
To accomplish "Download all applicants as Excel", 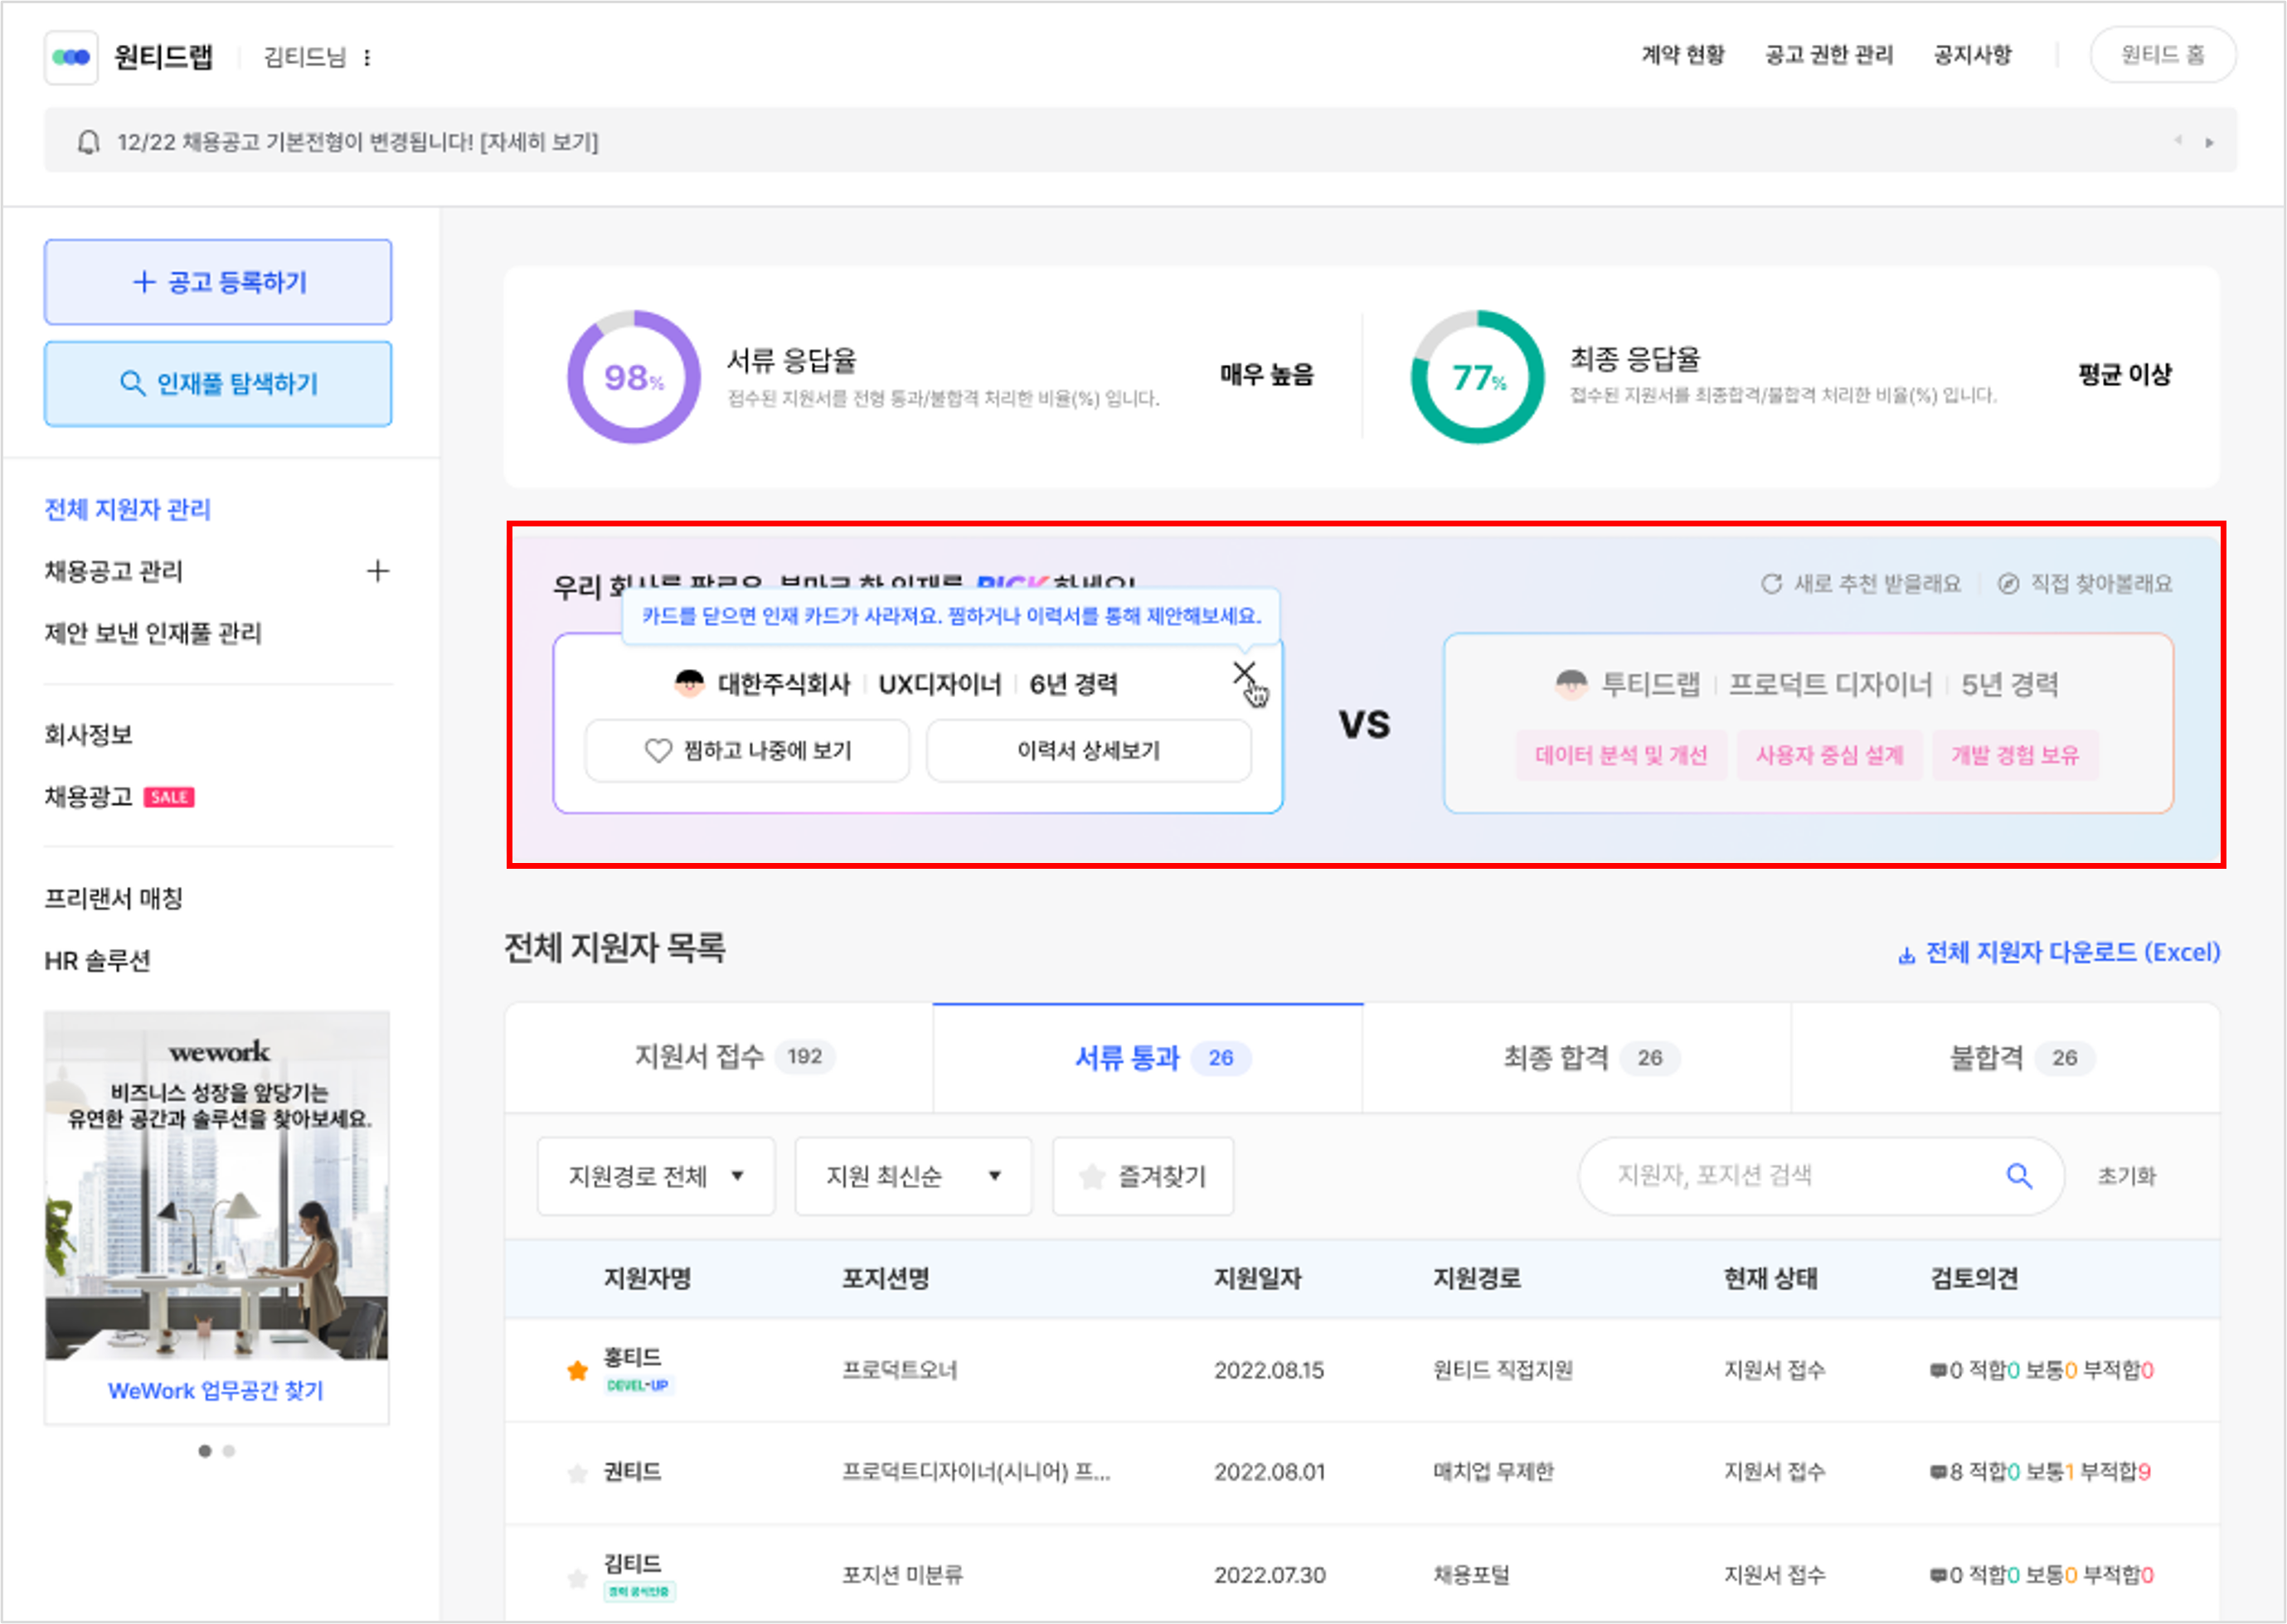I will pyautogui.click(x=2059, y=952).
